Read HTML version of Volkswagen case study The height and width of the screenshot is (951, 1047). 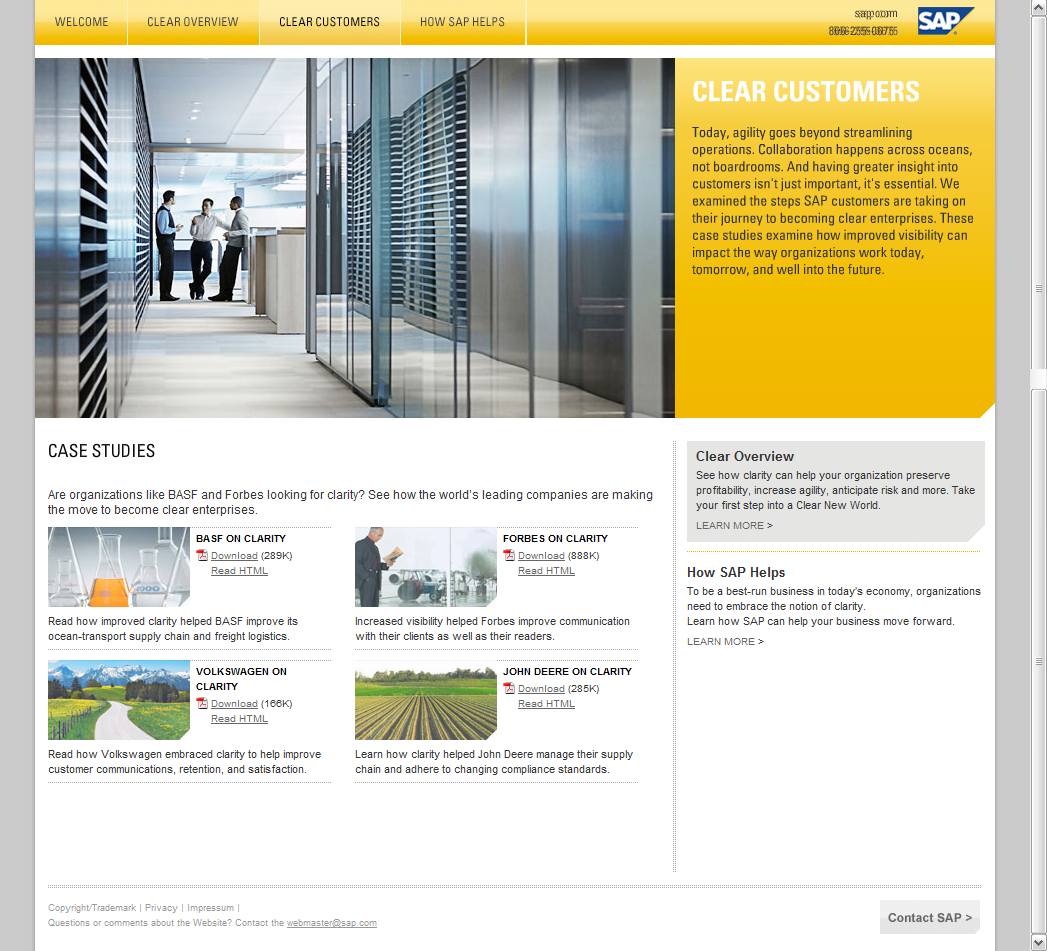239,719
